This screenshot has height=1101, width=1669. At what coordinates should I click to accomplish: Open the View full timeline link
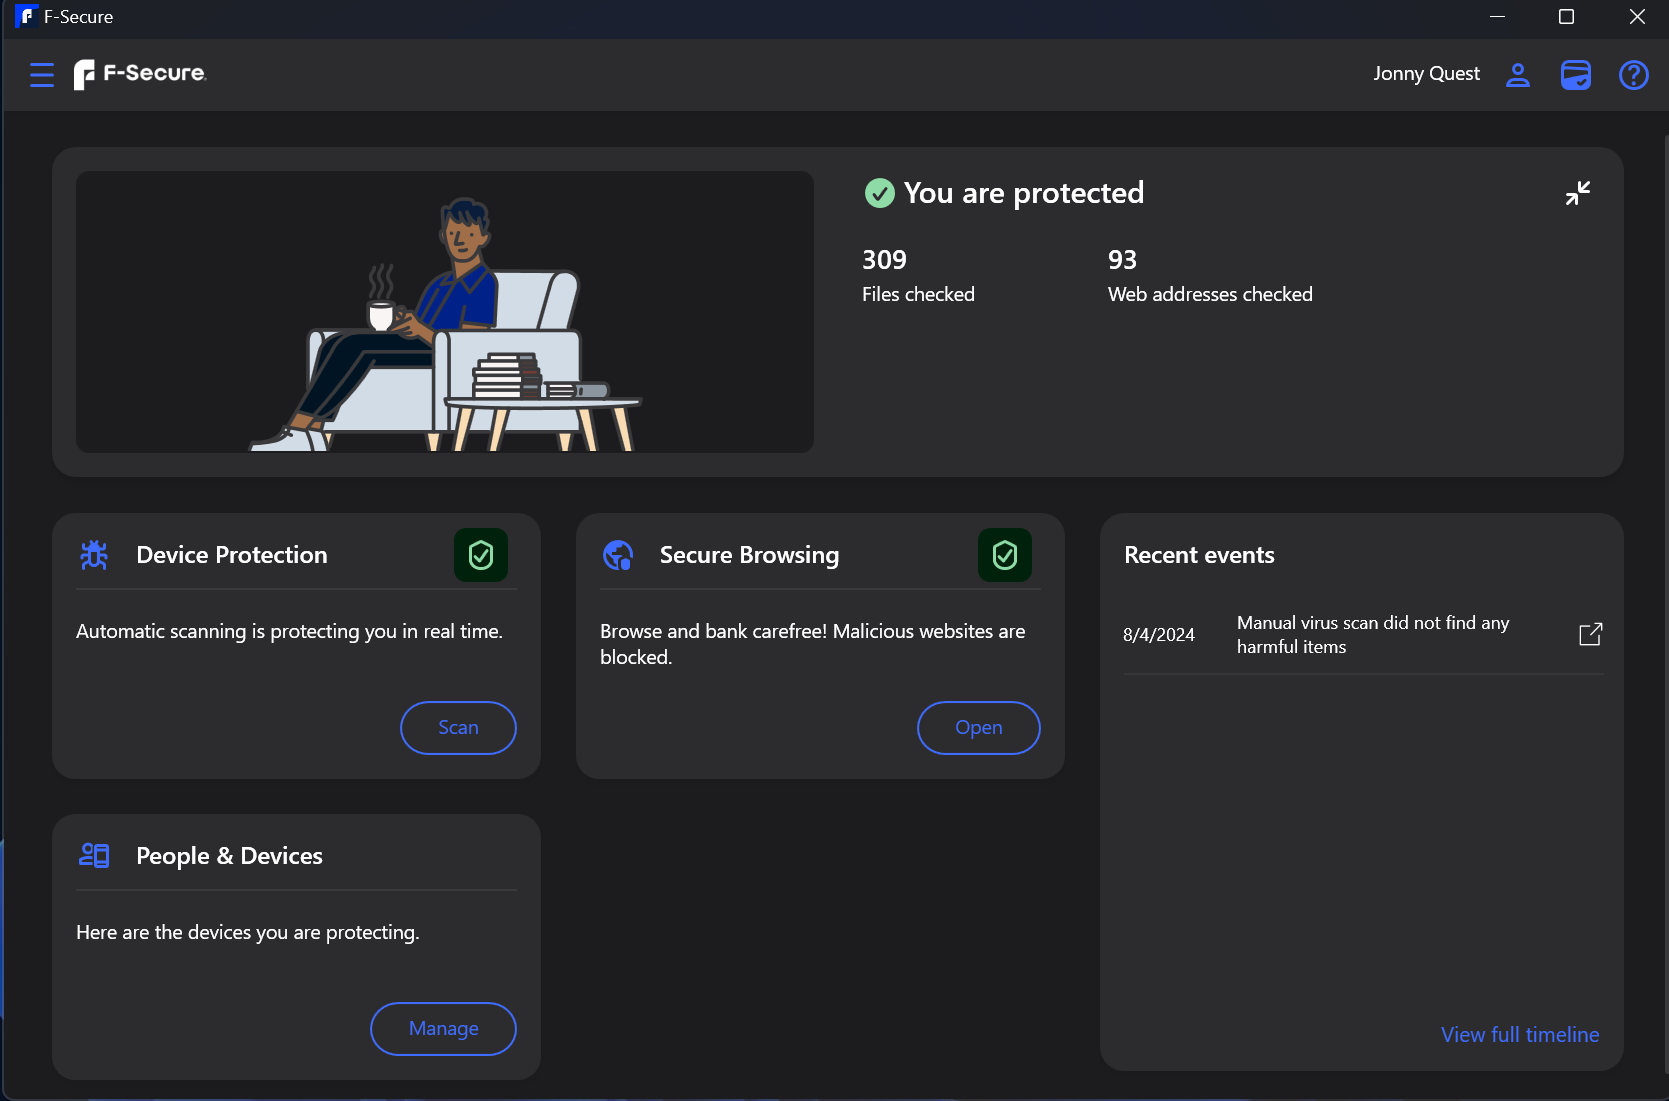pyautogui.click(x=1520, y=1035)
